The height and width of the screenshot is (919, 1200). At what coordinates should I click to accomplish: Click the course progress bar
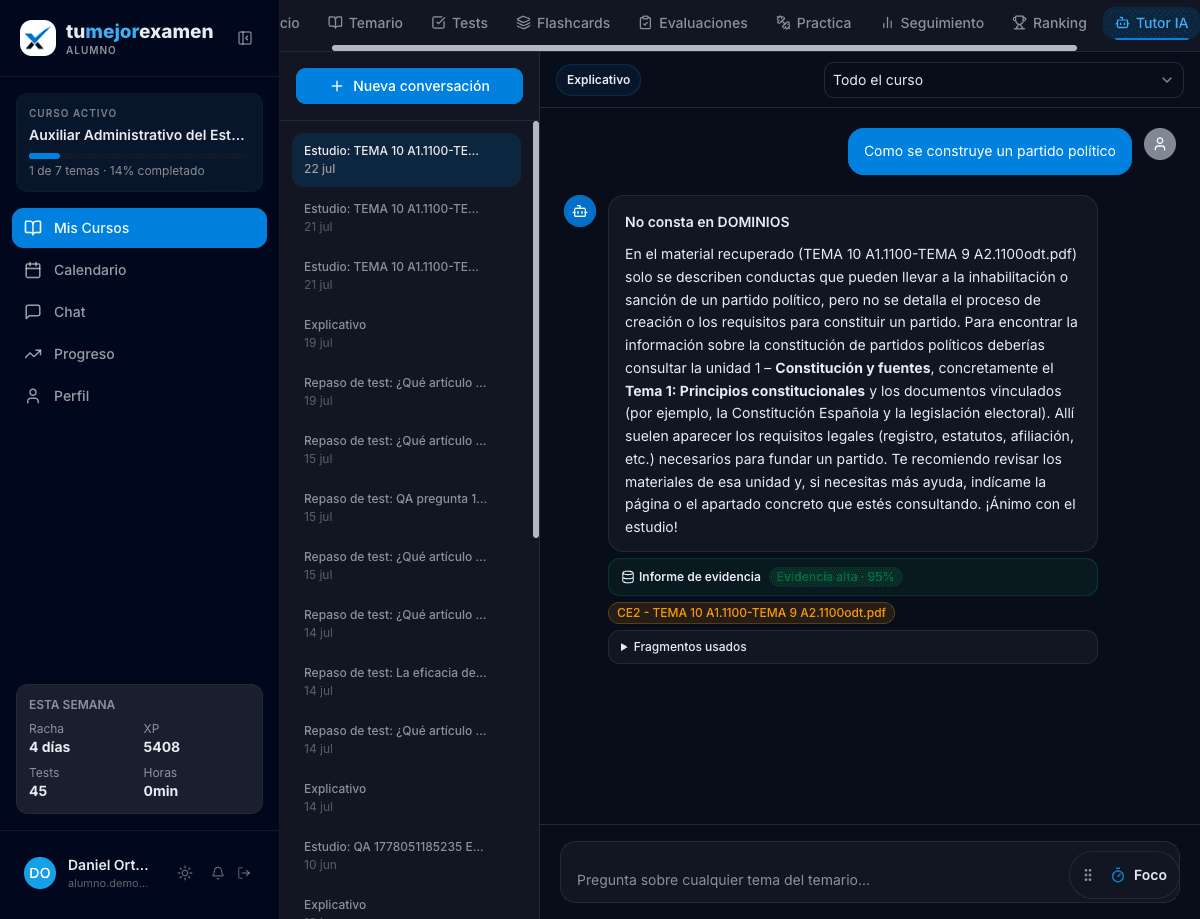click(x=139, y=156)
